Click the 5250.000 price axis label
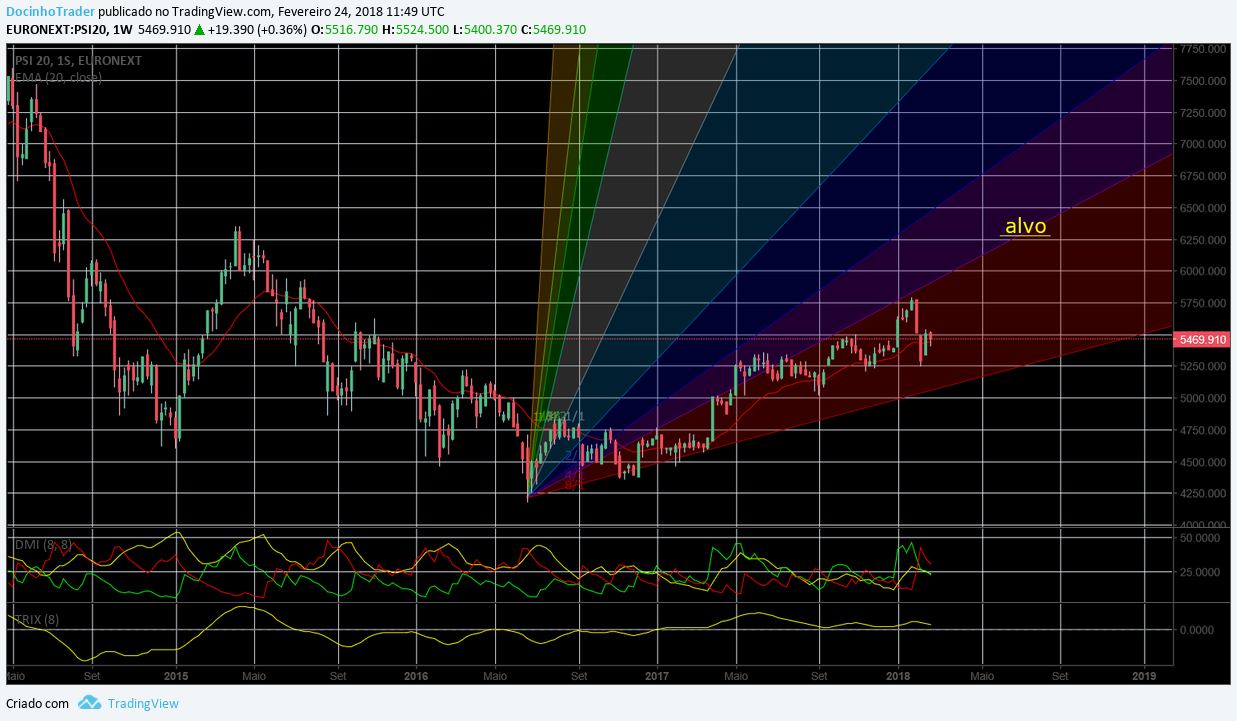The height and width of the screenshot is (721, 1237). tap(1203, 366)
